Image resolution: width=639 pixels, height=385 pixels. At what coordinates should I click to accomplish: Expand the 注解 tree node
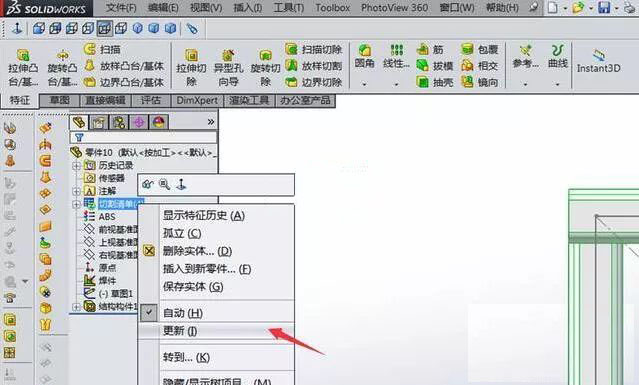point(76,191)
